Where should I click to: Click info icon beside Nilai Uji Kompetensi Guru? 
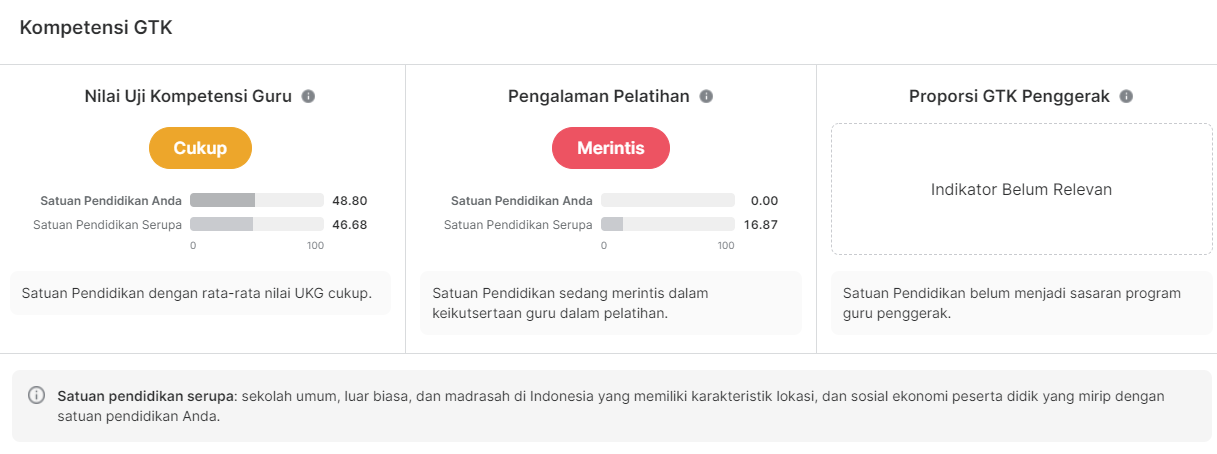308,97
